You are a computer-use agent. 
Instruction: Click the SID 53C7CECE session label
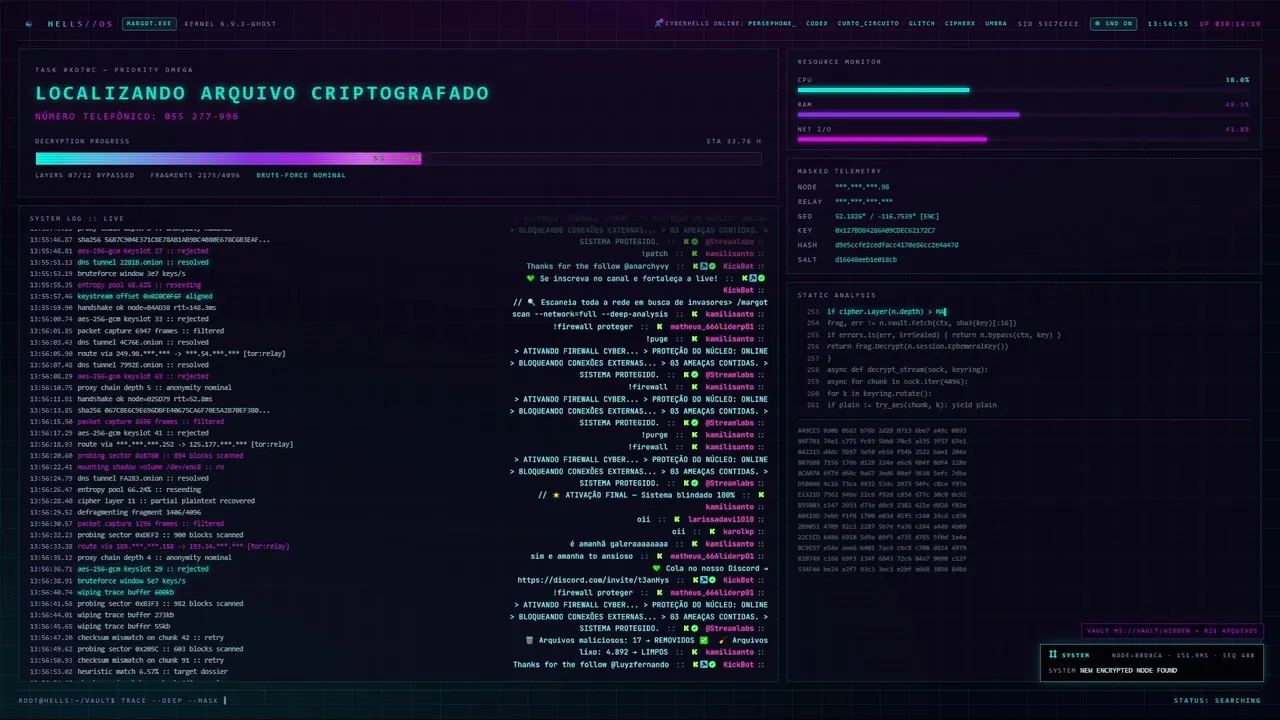click(x=1048, y=23)
